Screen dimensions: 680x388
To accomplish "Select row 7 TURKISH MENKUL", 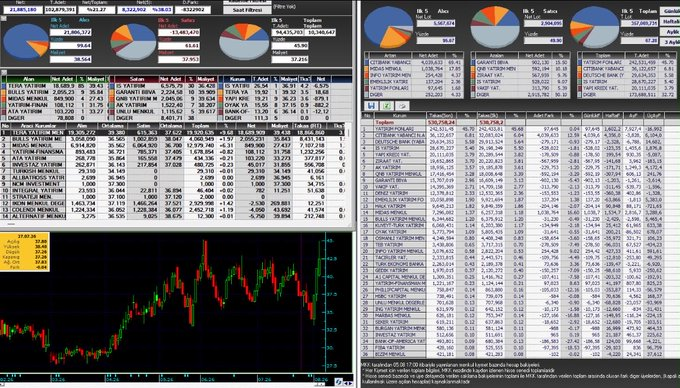I will 173,171.
